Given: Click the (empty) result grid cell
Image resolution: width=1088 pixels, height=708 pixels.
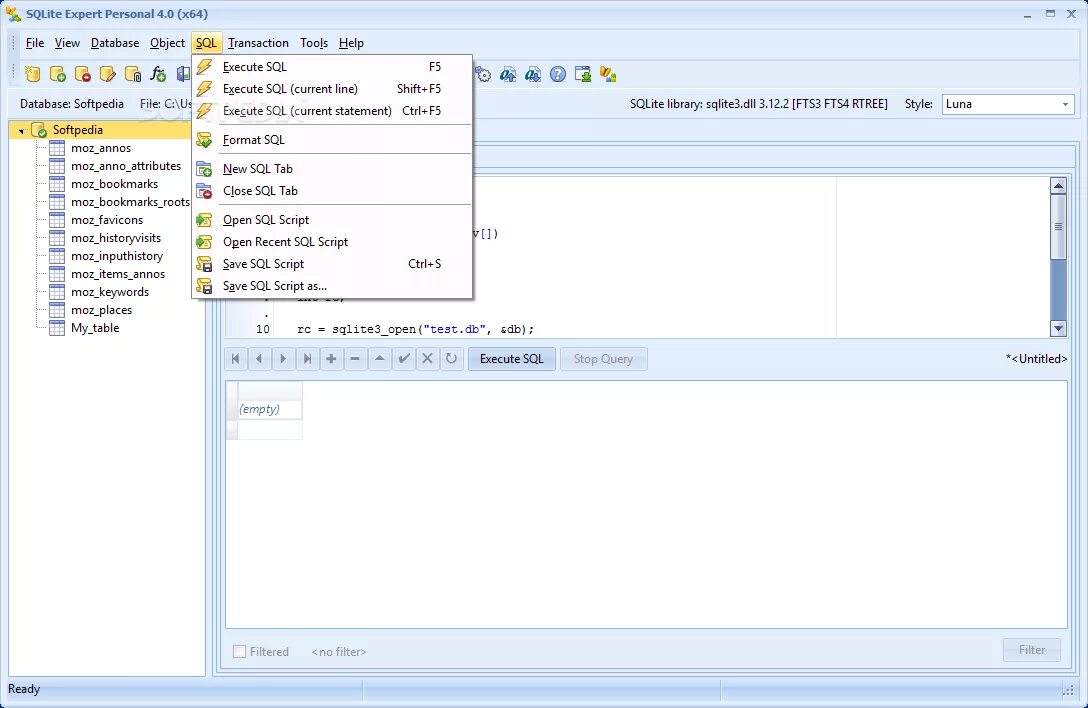Looking at the screenshot, I should (x=270, y=410).
